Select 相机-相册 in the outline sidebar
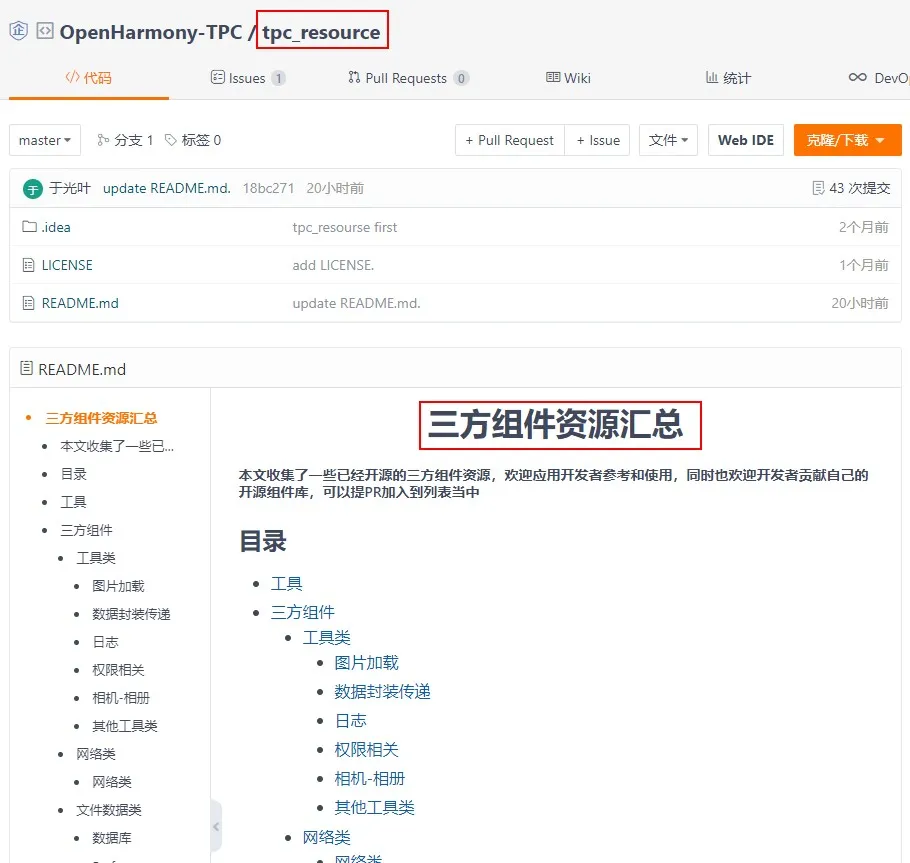Screen dimensions: 910x863 (121, 698)
